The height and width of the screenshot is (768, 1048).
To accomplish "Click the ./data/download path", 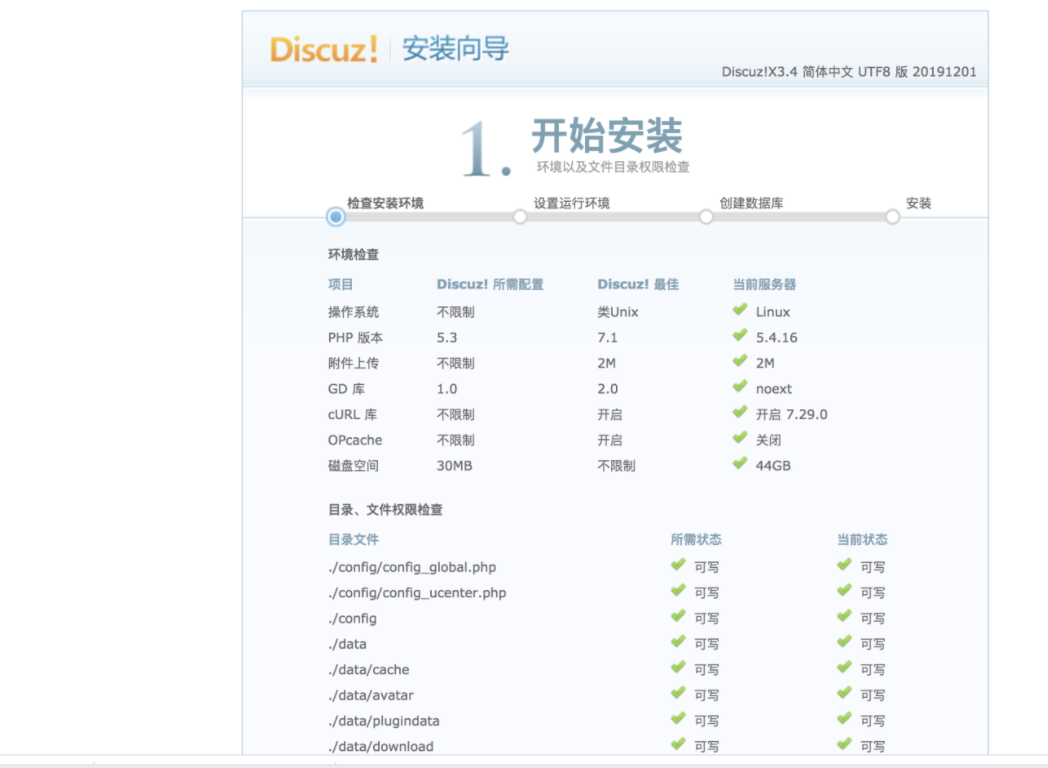I will (380, 747).
